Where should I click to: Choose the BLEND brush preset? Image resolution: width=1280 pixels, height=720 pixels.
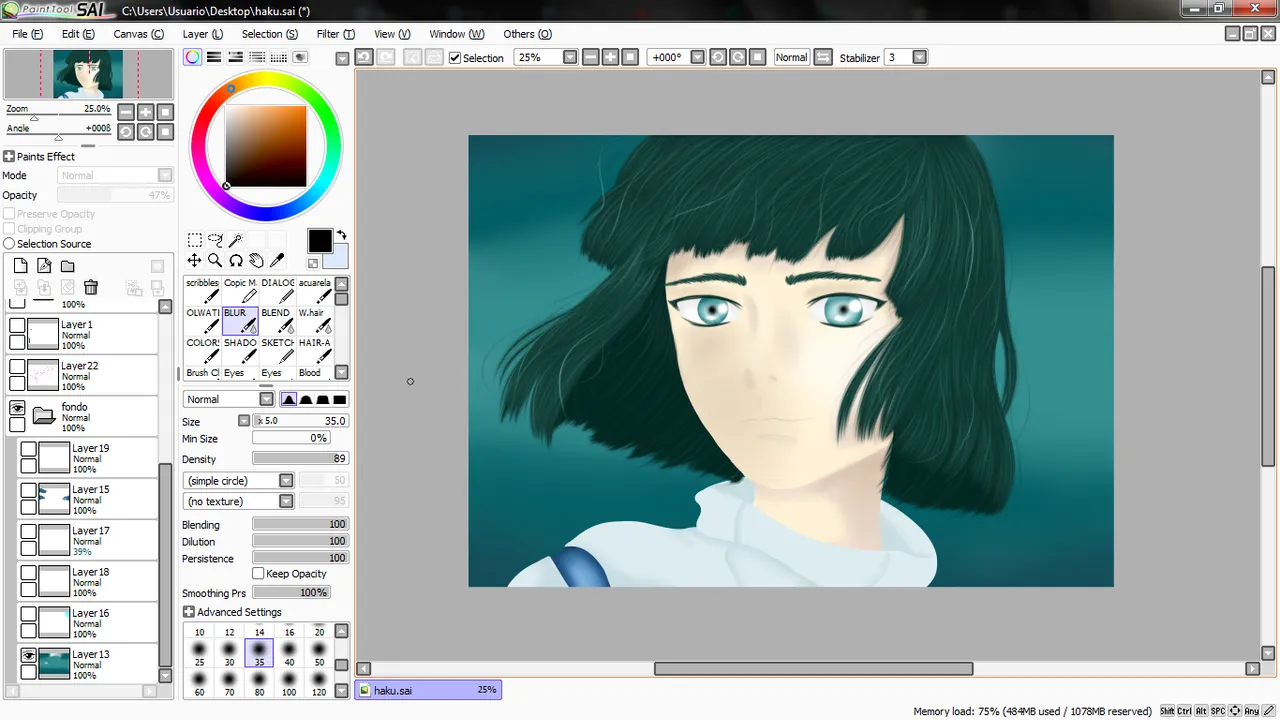coord(276,320)
